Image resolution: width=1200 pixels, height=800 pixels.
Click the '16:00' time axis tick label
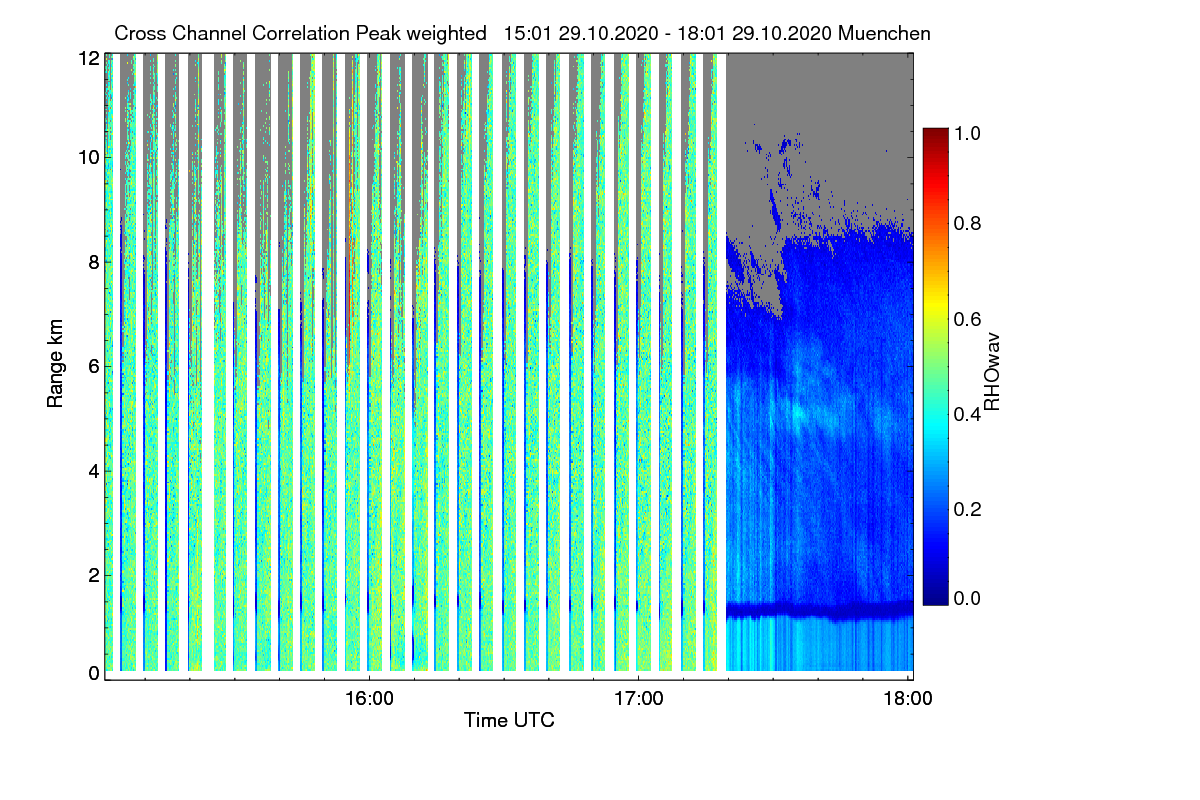click(x=369, y=699)
